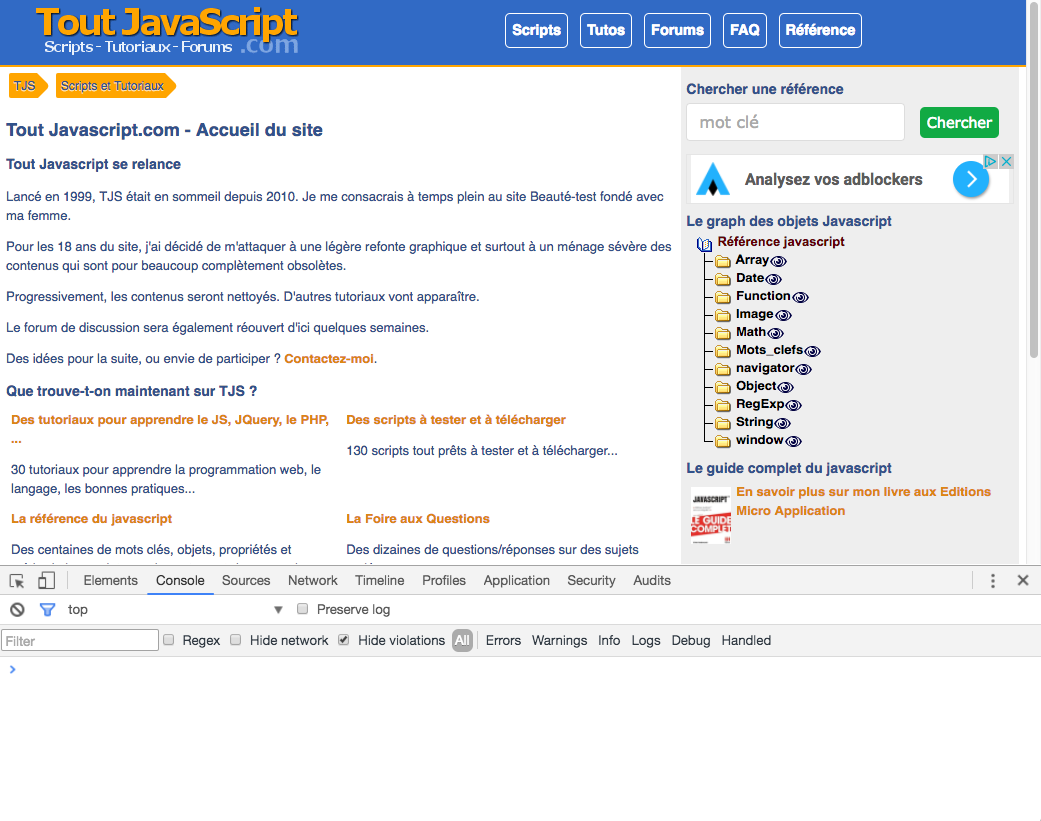Open the Forums navigation button

click(677, 31)
